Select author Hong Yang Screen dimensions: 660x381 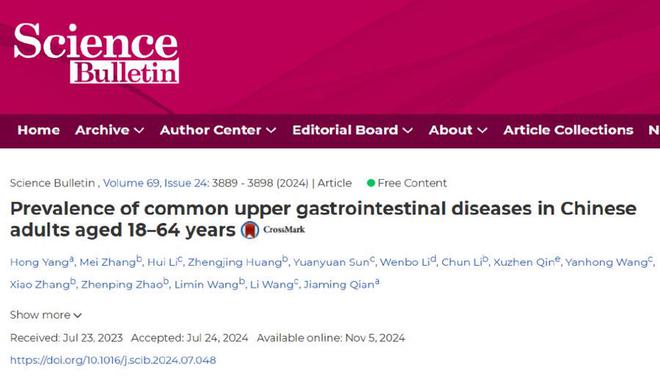pyautogui.click(x=42, y=262)
